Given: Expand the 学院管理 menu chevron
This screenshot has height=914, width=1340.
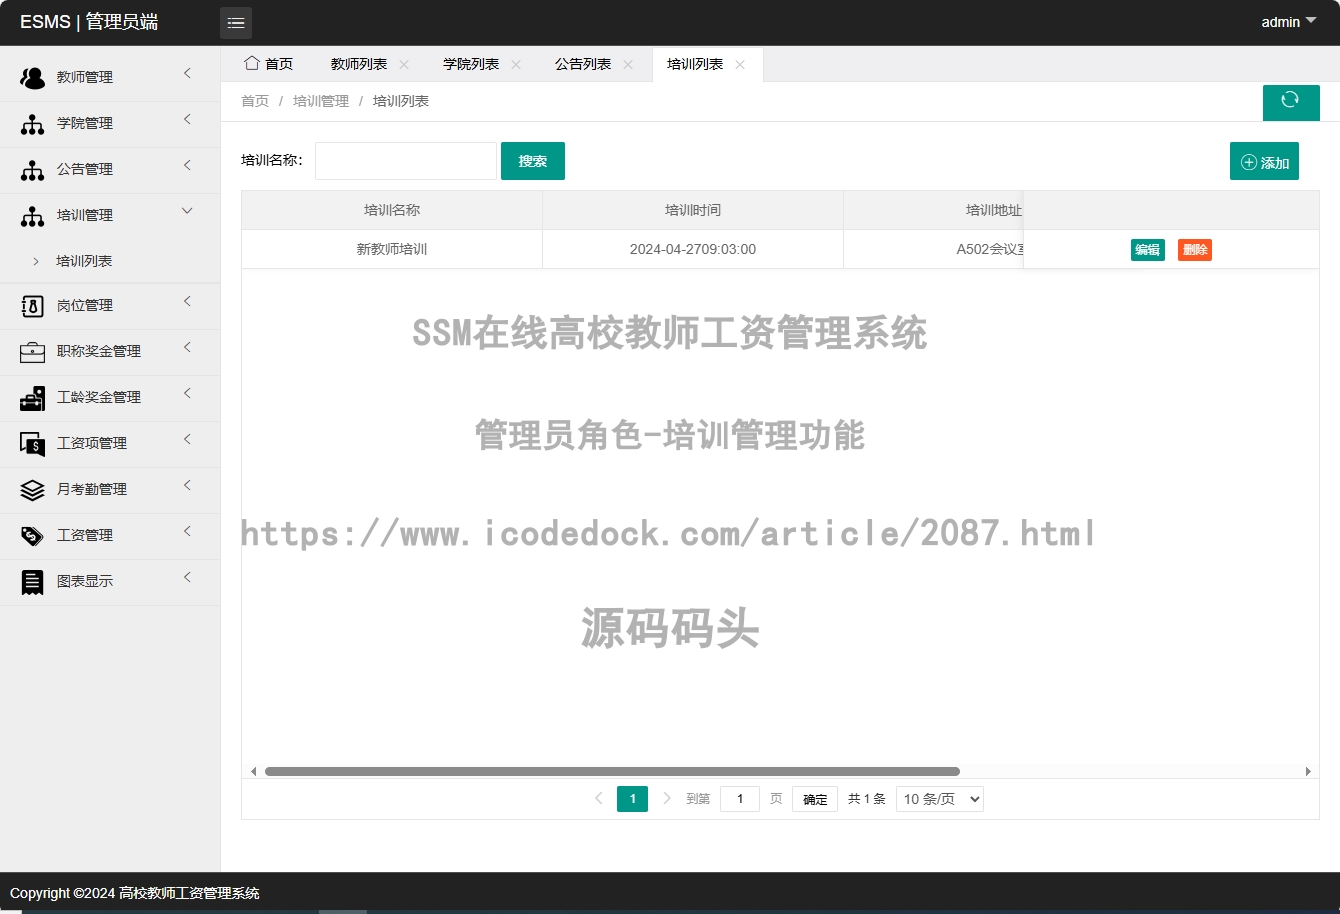Looking at the screenshot, I should [187, 119].
